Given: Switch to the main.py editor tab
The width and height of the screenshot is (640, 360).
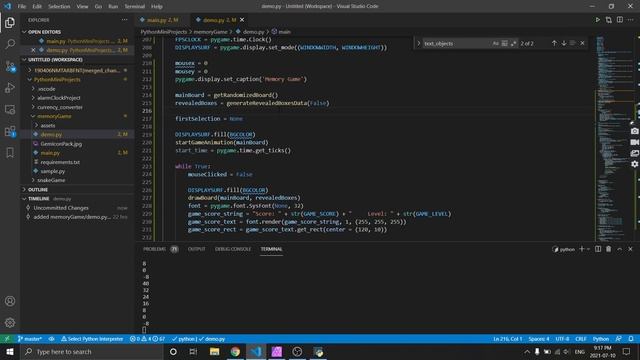Looking at the screenshot, I should coord(162,20).
